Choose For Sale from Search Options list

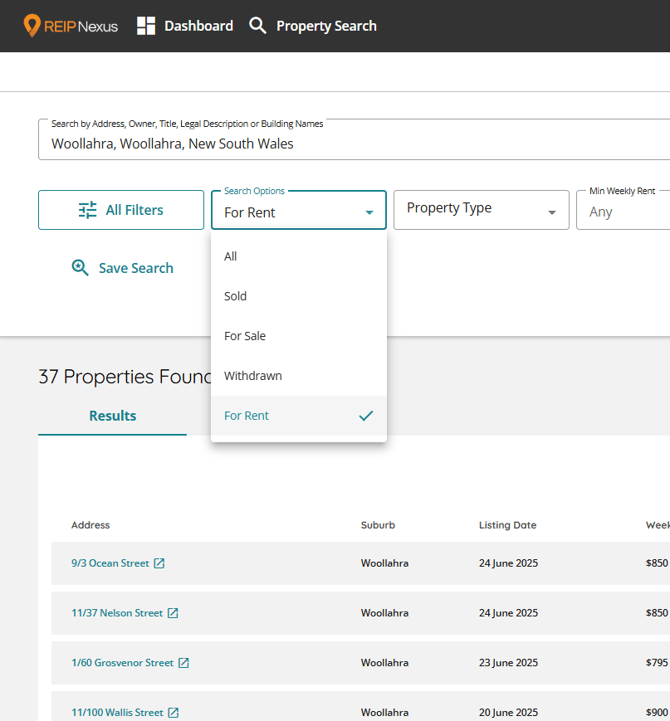[245, 336]
